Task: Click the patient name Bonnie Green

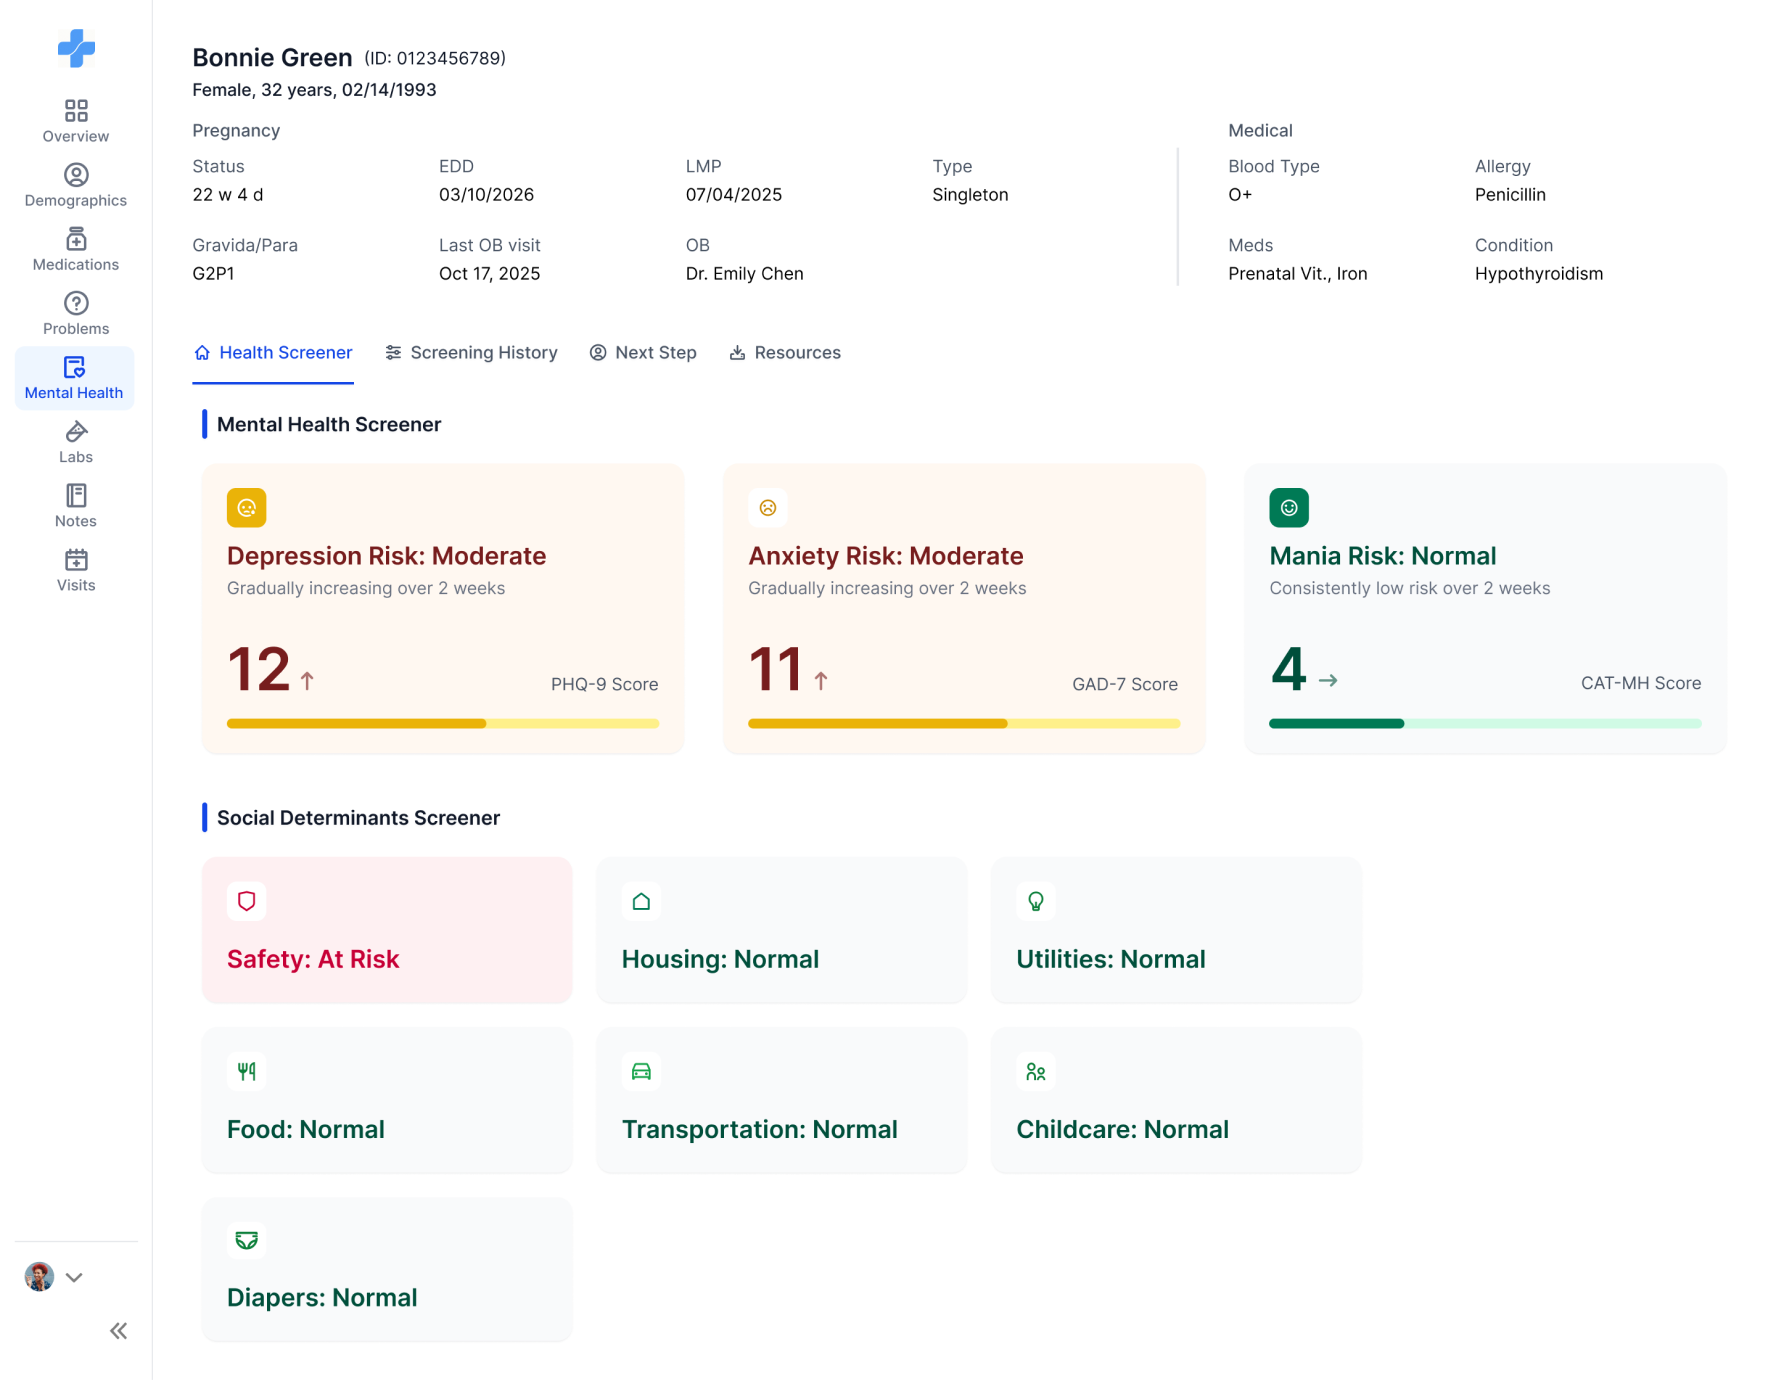Action: (273, 58)
